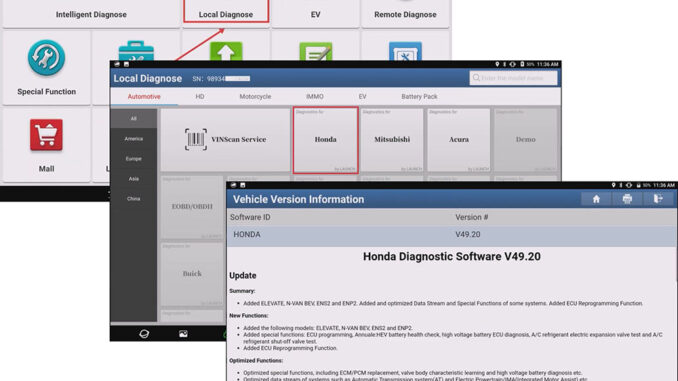
Task: Click the home icon in Vehicle Version Information
Action: [x=596, y=199]
